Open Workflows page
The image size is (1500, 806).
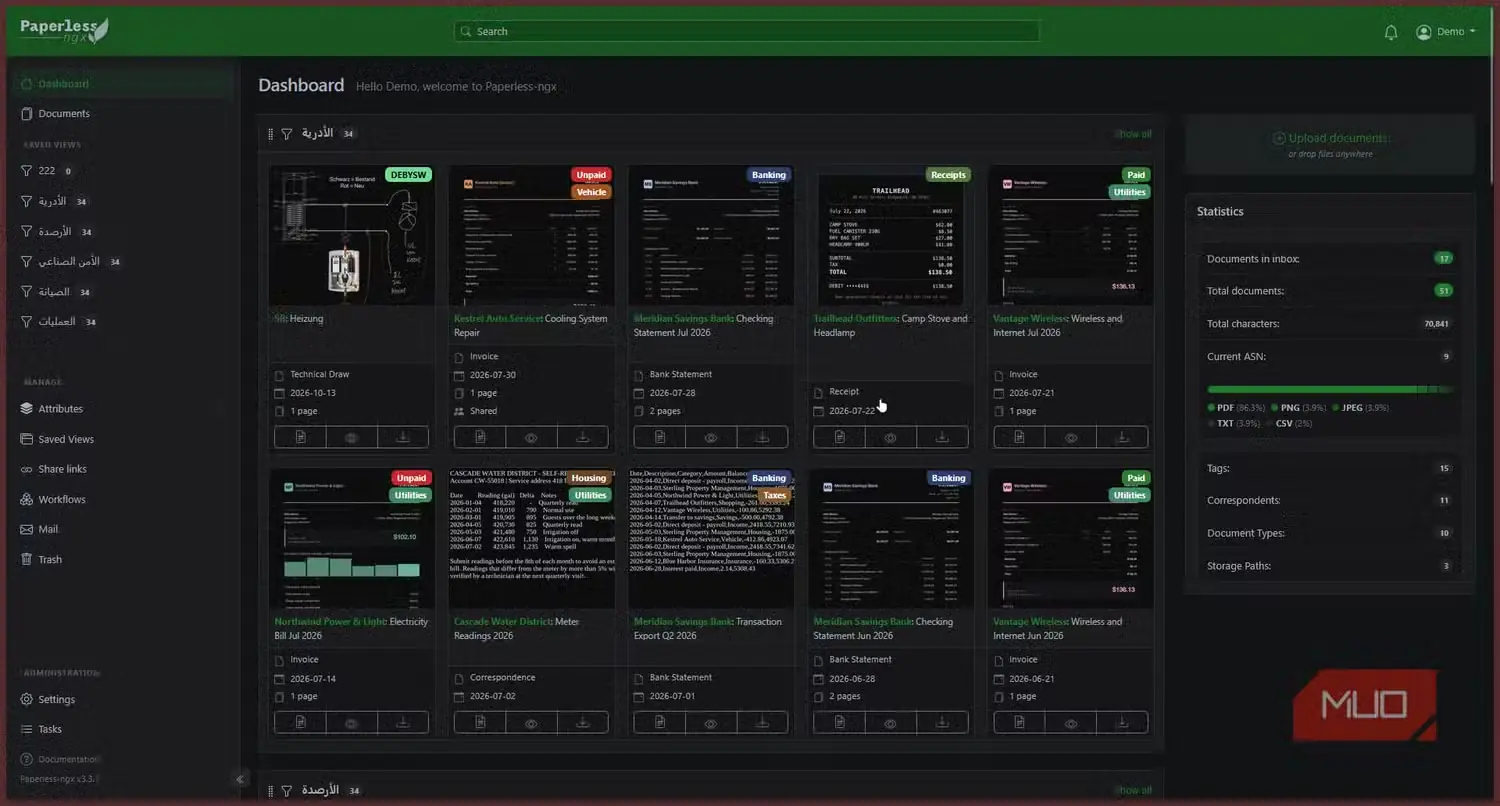click(x=62, y=499)
